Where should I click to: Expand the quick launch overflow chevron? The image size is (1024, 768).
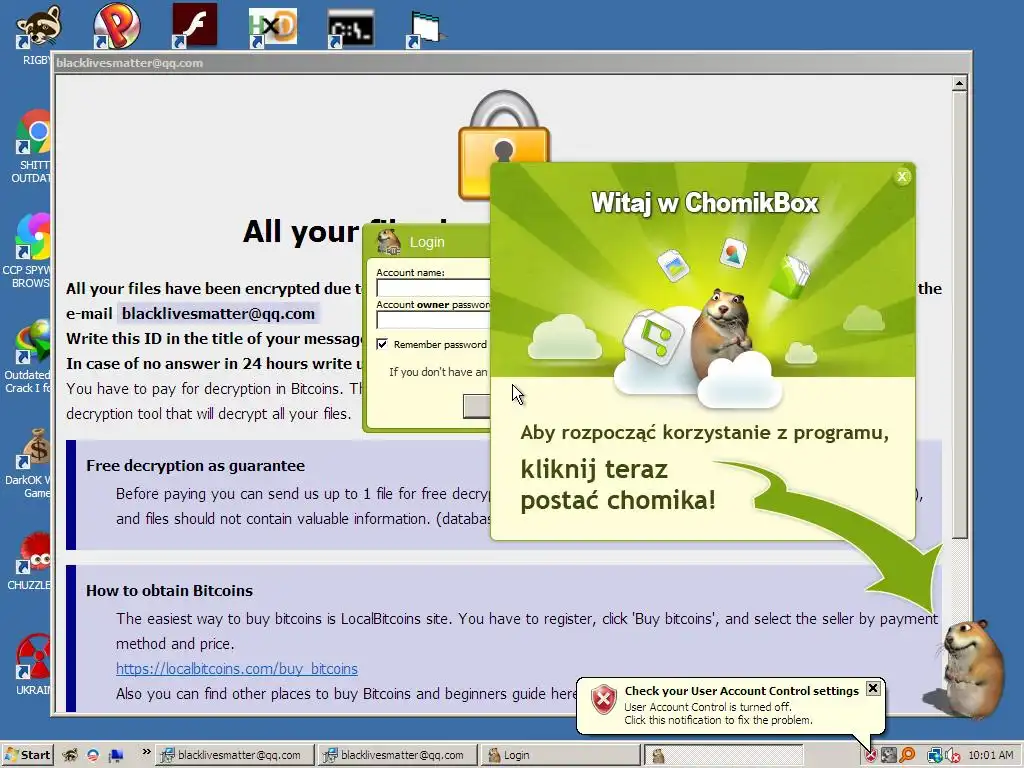click(x=146, y=752)
